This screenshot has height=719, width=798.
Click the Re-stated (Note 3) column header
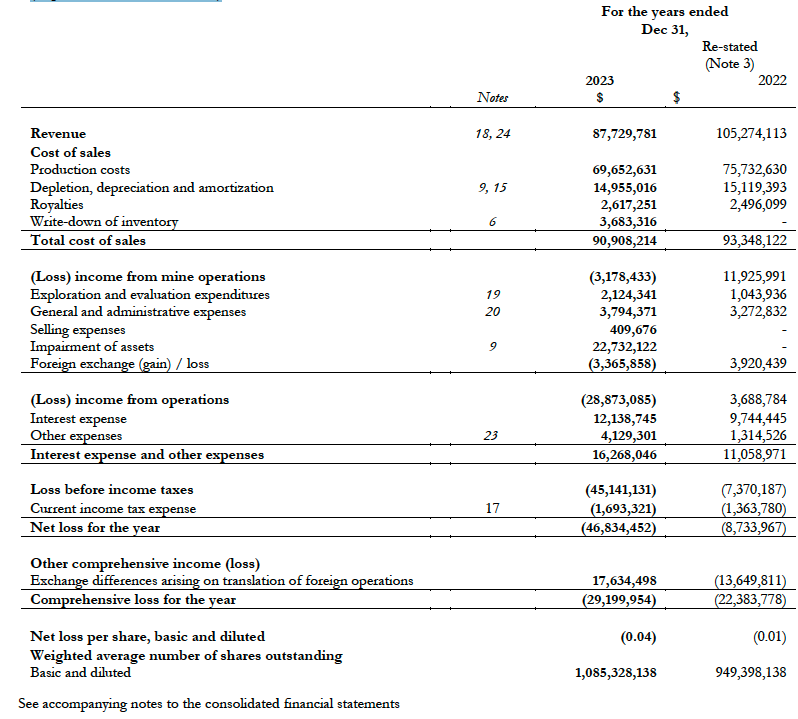(729, 55)
